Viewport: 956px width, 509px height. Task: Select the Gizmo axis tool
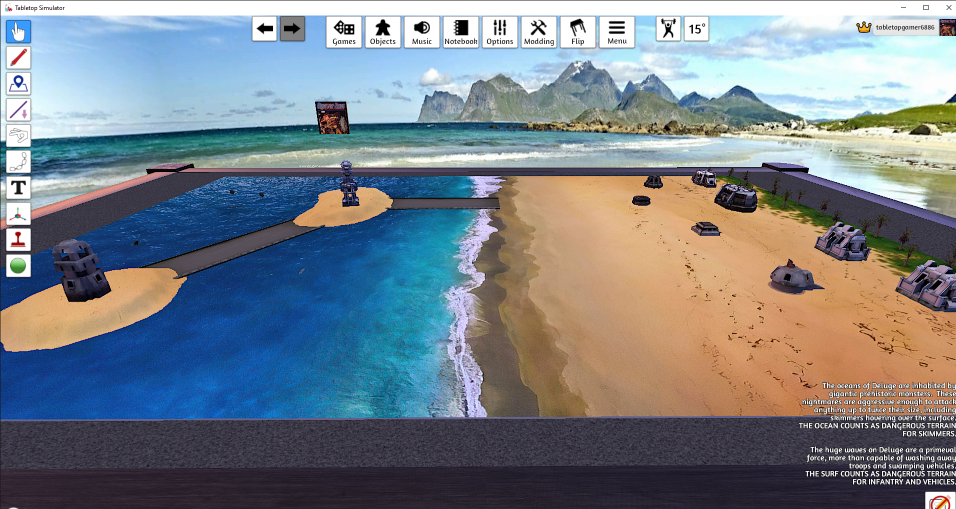(18, 214)
